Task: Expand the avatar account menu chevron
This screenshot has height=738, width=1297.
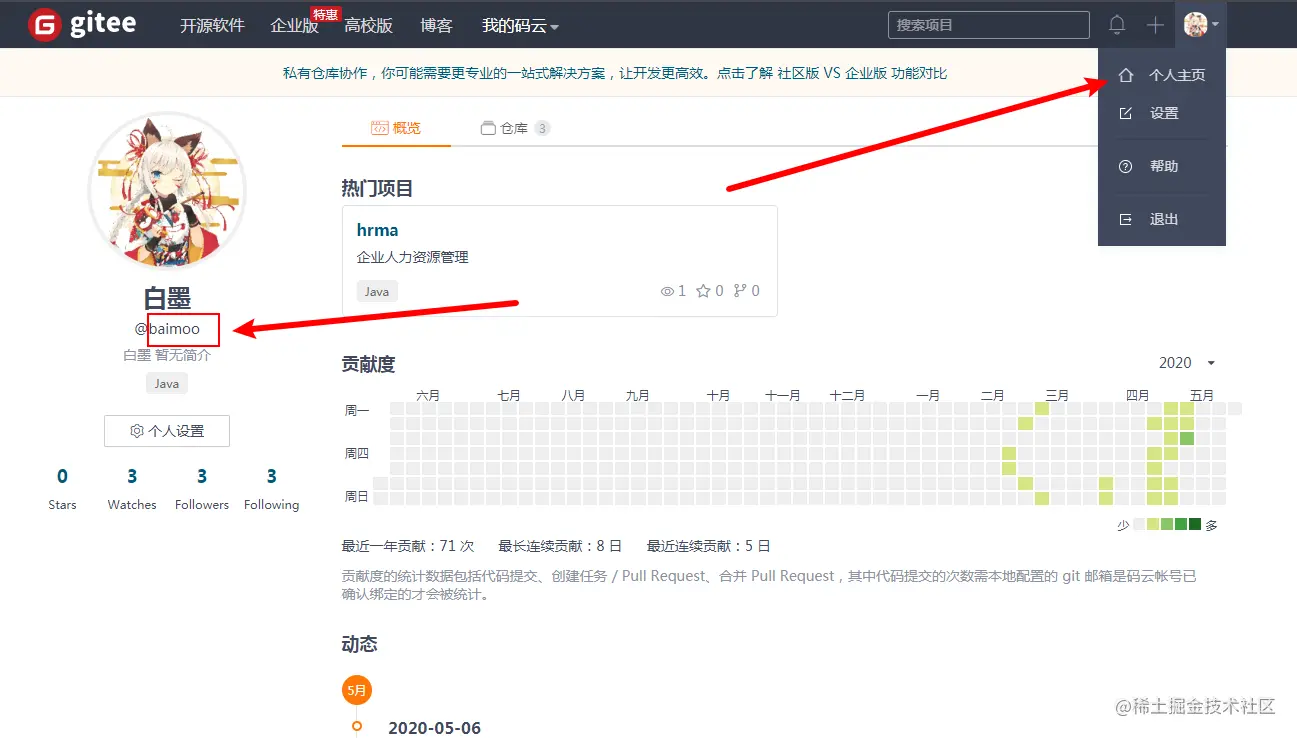Action: click(1215, 24)
